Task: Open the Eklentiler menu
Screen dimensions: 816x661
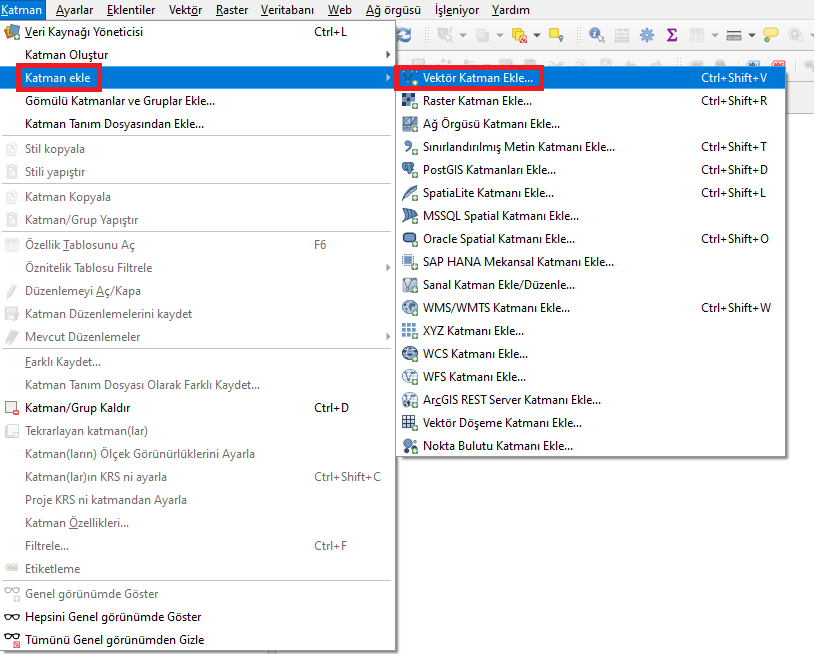Action: 131,10
